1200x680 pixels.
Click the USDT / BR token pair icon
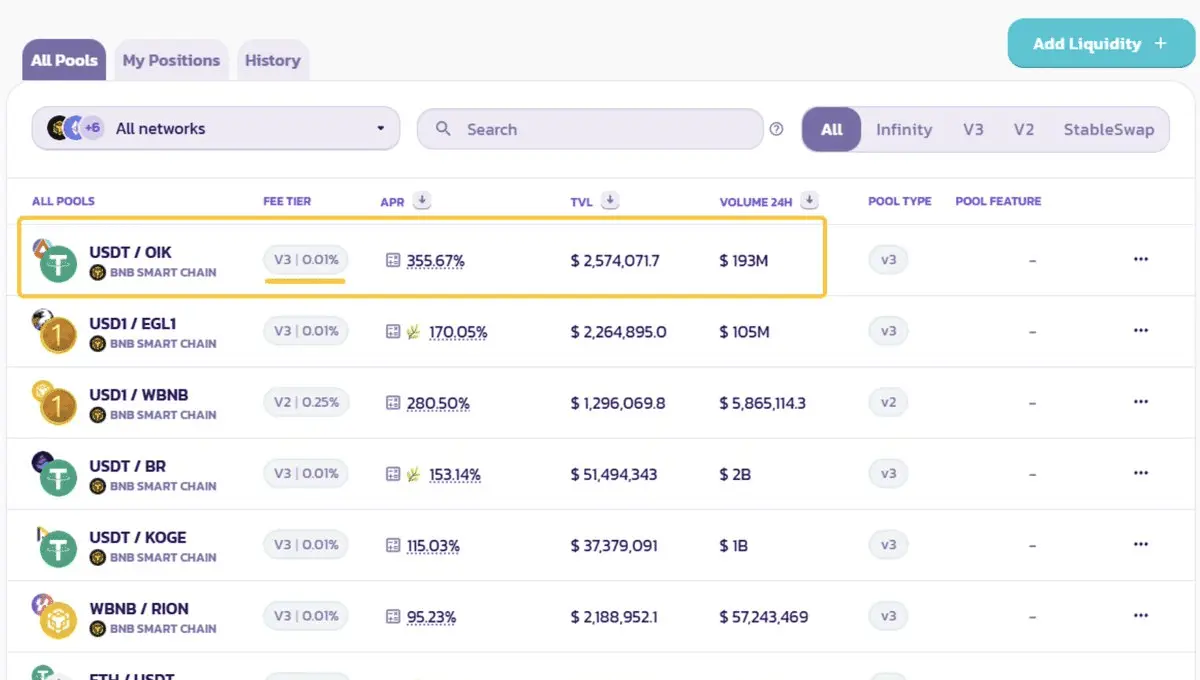point(55,473)
